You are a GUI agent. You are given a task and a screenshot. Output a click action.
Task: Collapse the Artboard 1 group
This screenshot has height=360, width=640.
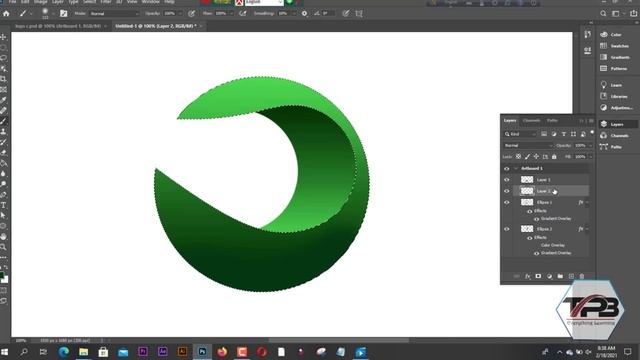(516, 168)
